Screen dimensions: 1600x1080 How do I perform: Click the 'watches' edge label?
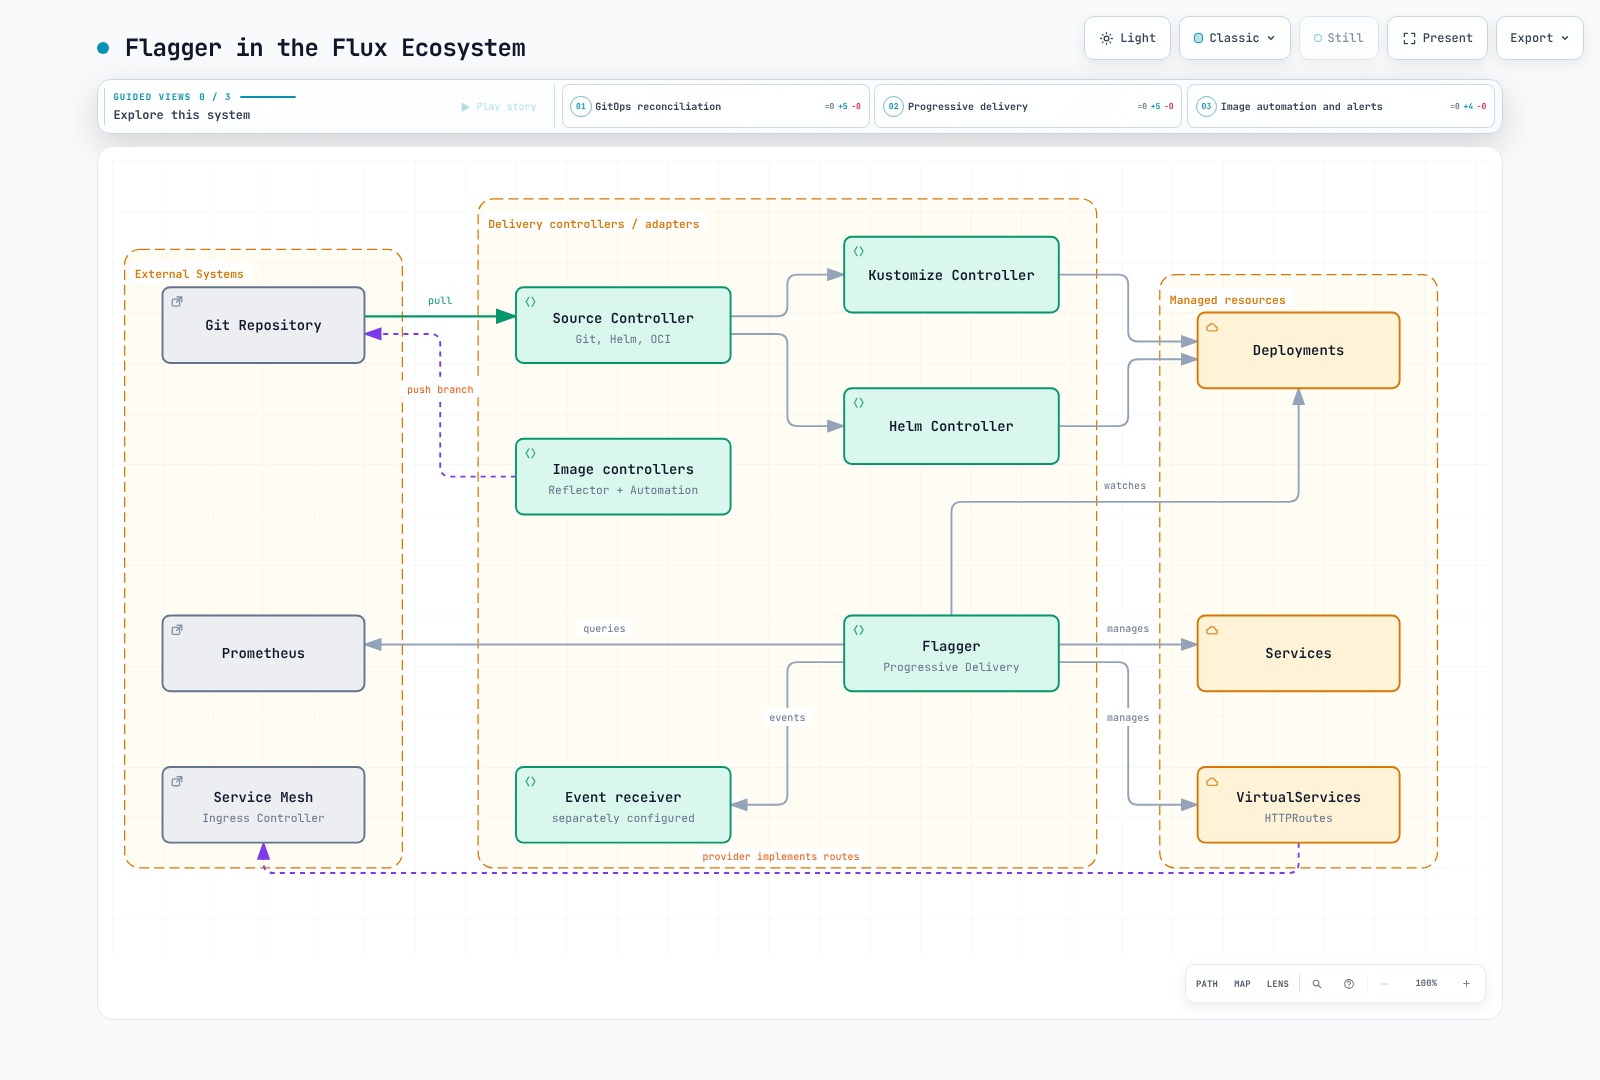pos(1125,486)
